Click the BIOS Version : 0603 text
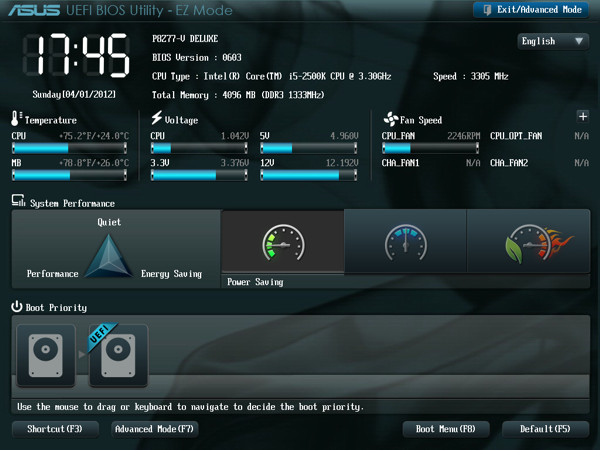The image size is (600, 450). coord(197,58)
